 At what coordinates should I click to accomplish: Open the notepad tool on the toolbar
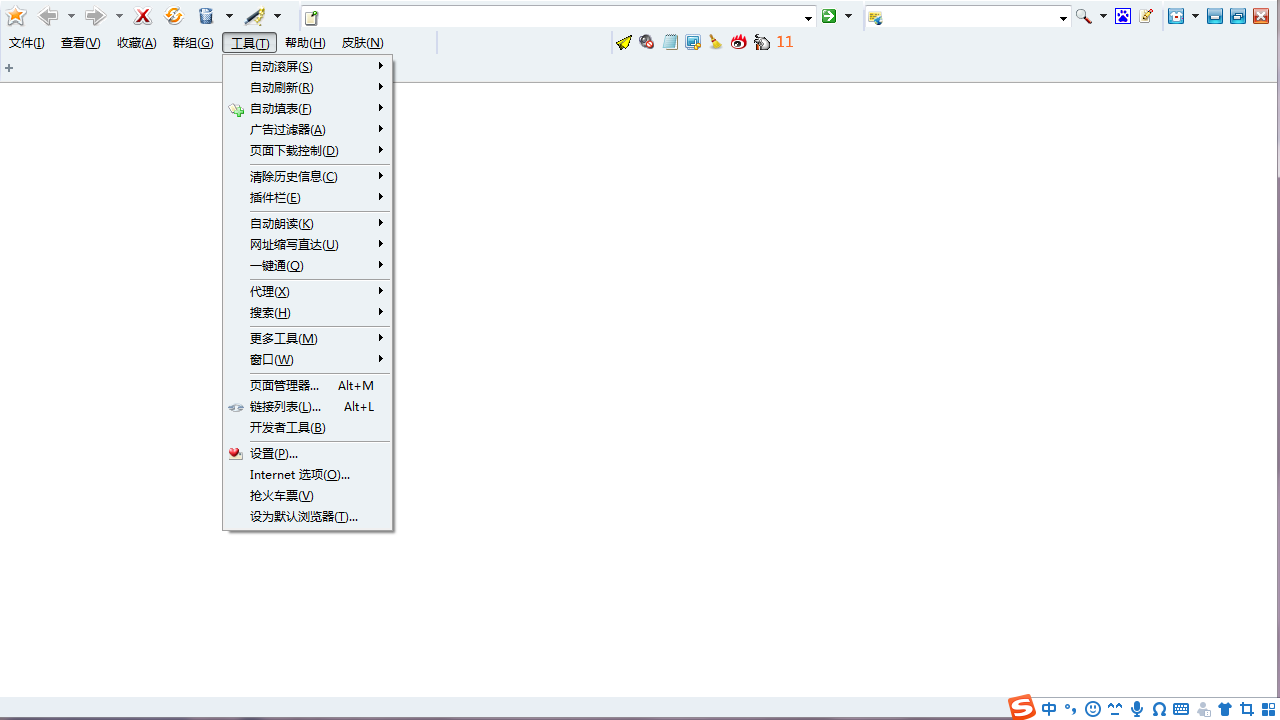670,42
